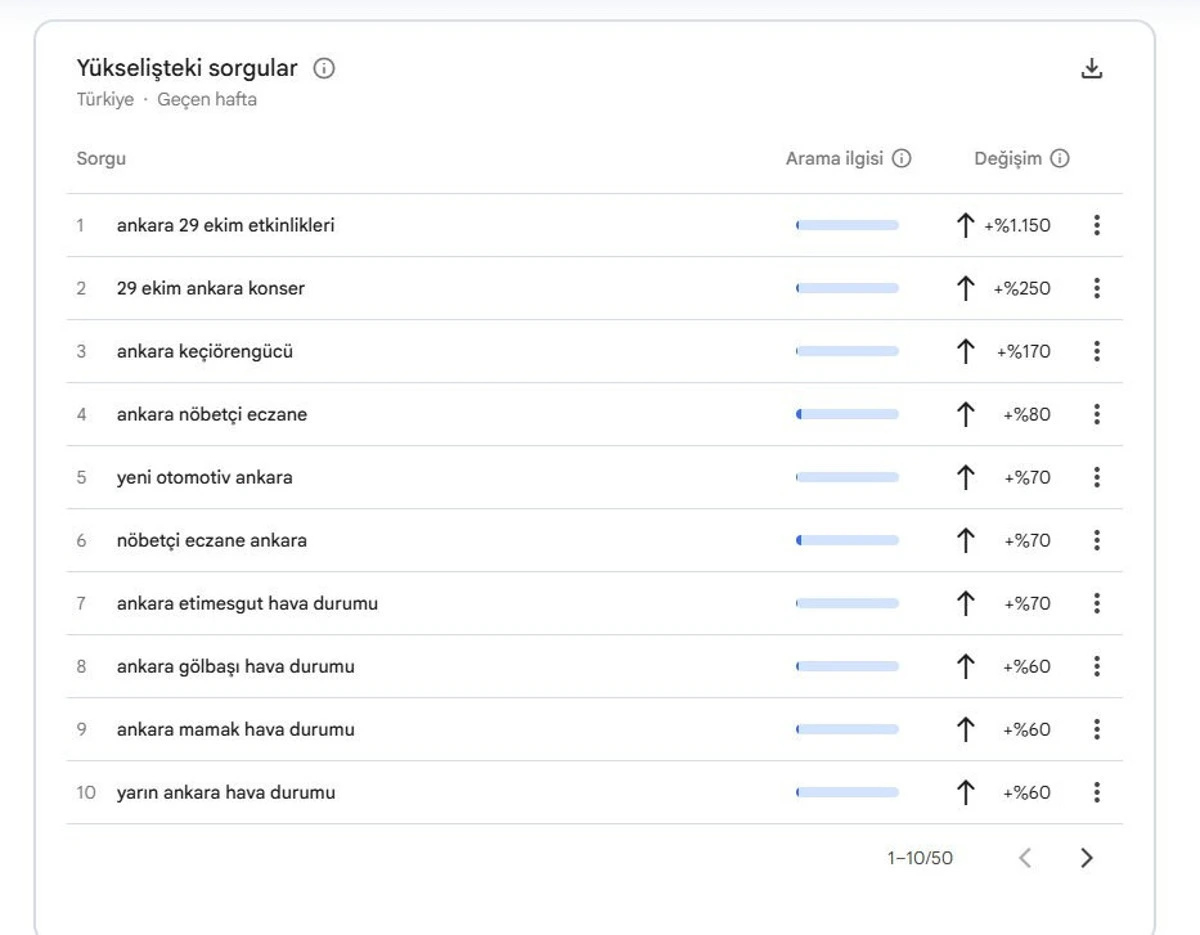Open query 29 ekim ankara konser
Viewport: 1200px width, 935px height.
tap(211, 288)
